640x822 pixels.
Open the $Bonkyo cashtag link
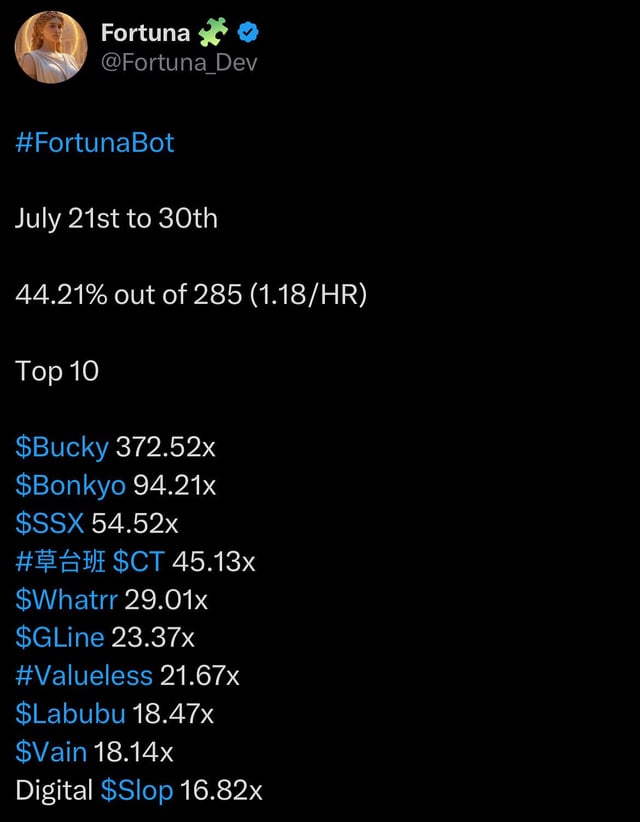pos(70,485)
